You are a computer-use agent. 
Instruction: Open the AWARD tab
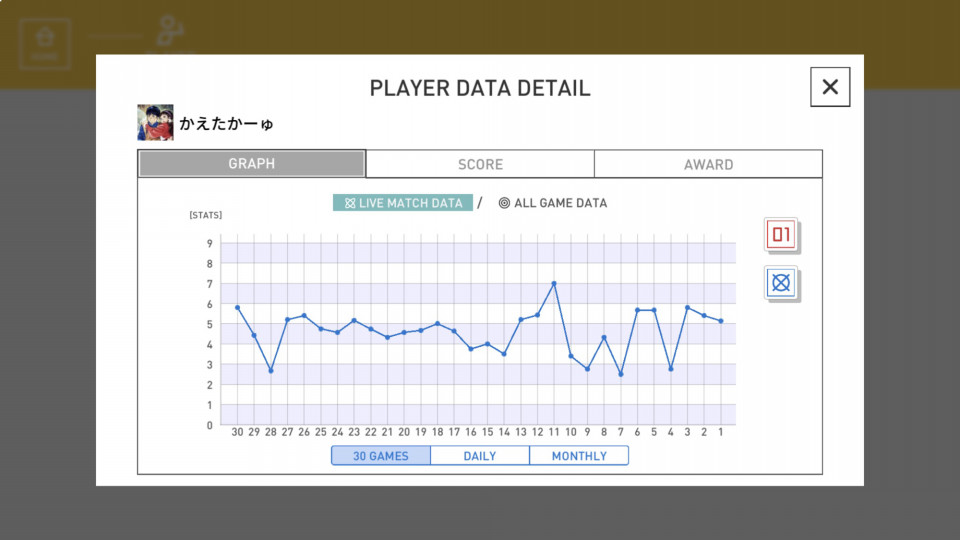(708, 164)
